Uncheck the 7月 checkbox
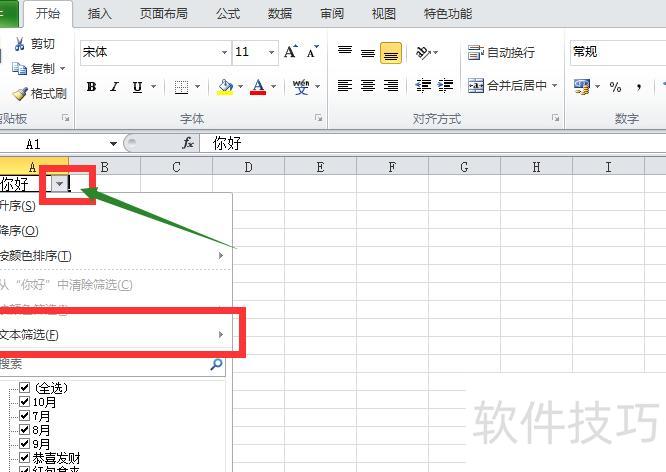The height and width of the screenshot is (472, 666). (25, 415)
